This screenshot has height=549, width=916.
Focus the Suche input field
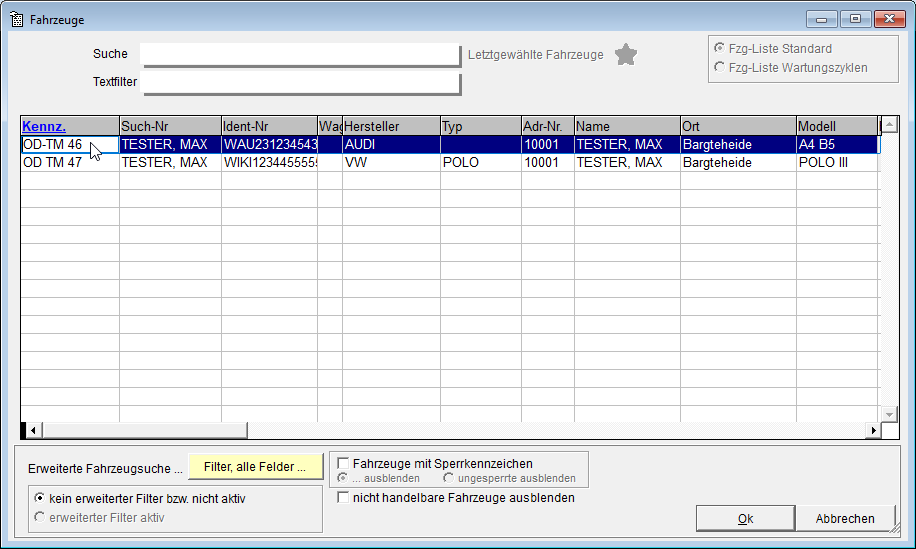[x=300, y=54]
